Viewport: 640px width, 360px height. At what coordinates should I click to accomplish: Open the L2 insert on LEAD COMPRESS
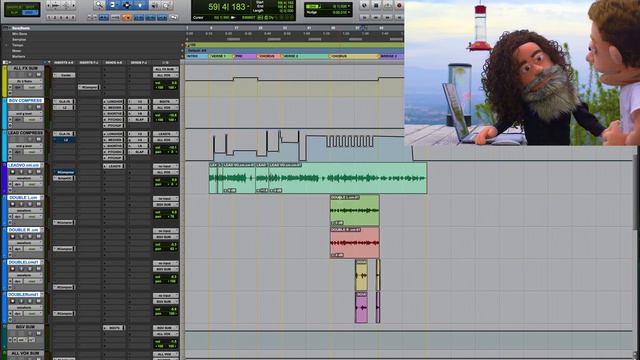click(64, 140)
